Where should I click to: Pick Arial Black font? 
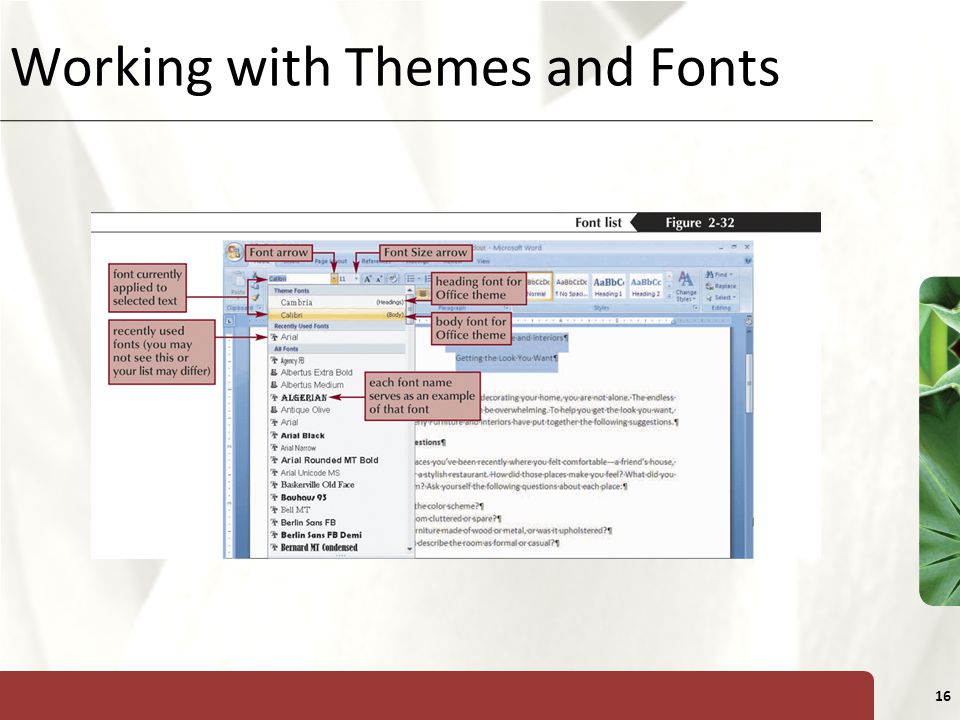coord(337,435)
